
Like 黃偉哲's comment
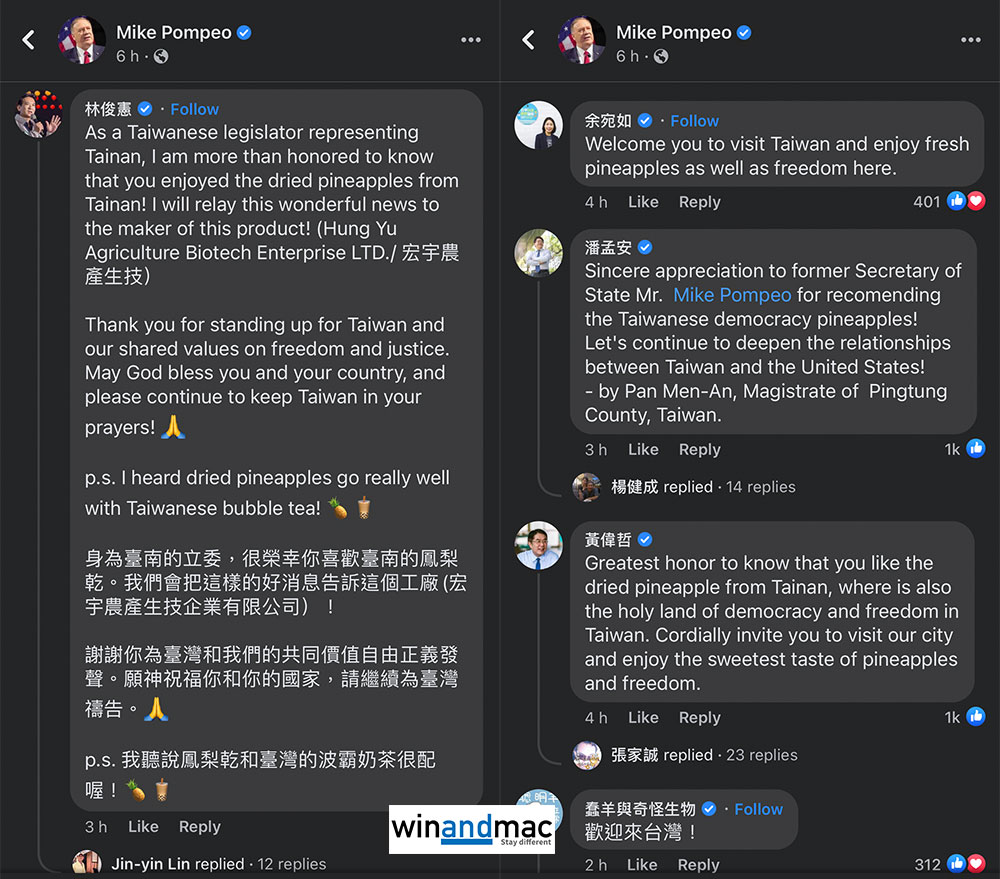(x=643, y=718)
